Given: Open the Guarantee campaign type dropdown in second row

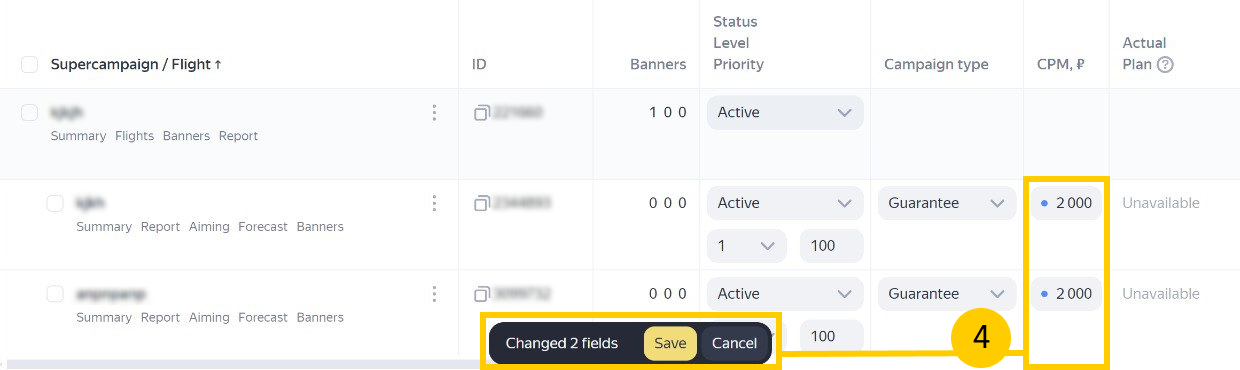Looking at the screenshot, I should [947, 203].
